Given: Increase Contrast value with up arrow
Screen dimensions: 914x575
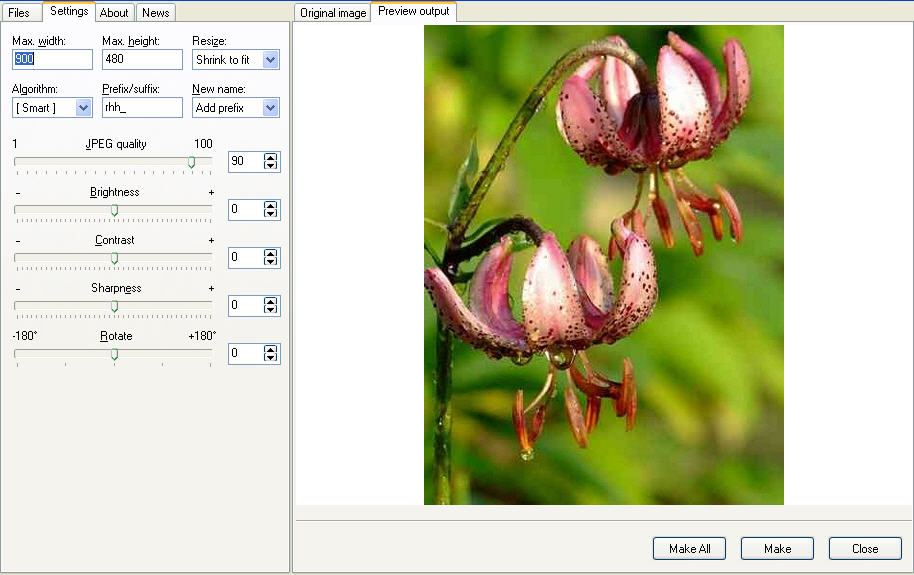Looking at the screenshot, I should 270,253.
